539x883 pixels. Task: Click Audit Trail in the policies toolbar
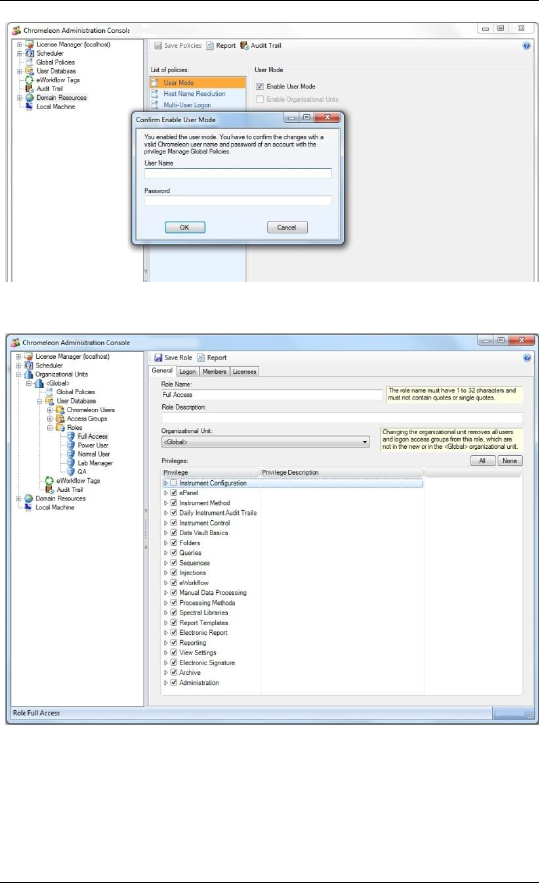pyautogui.click(x=261, y=46)
